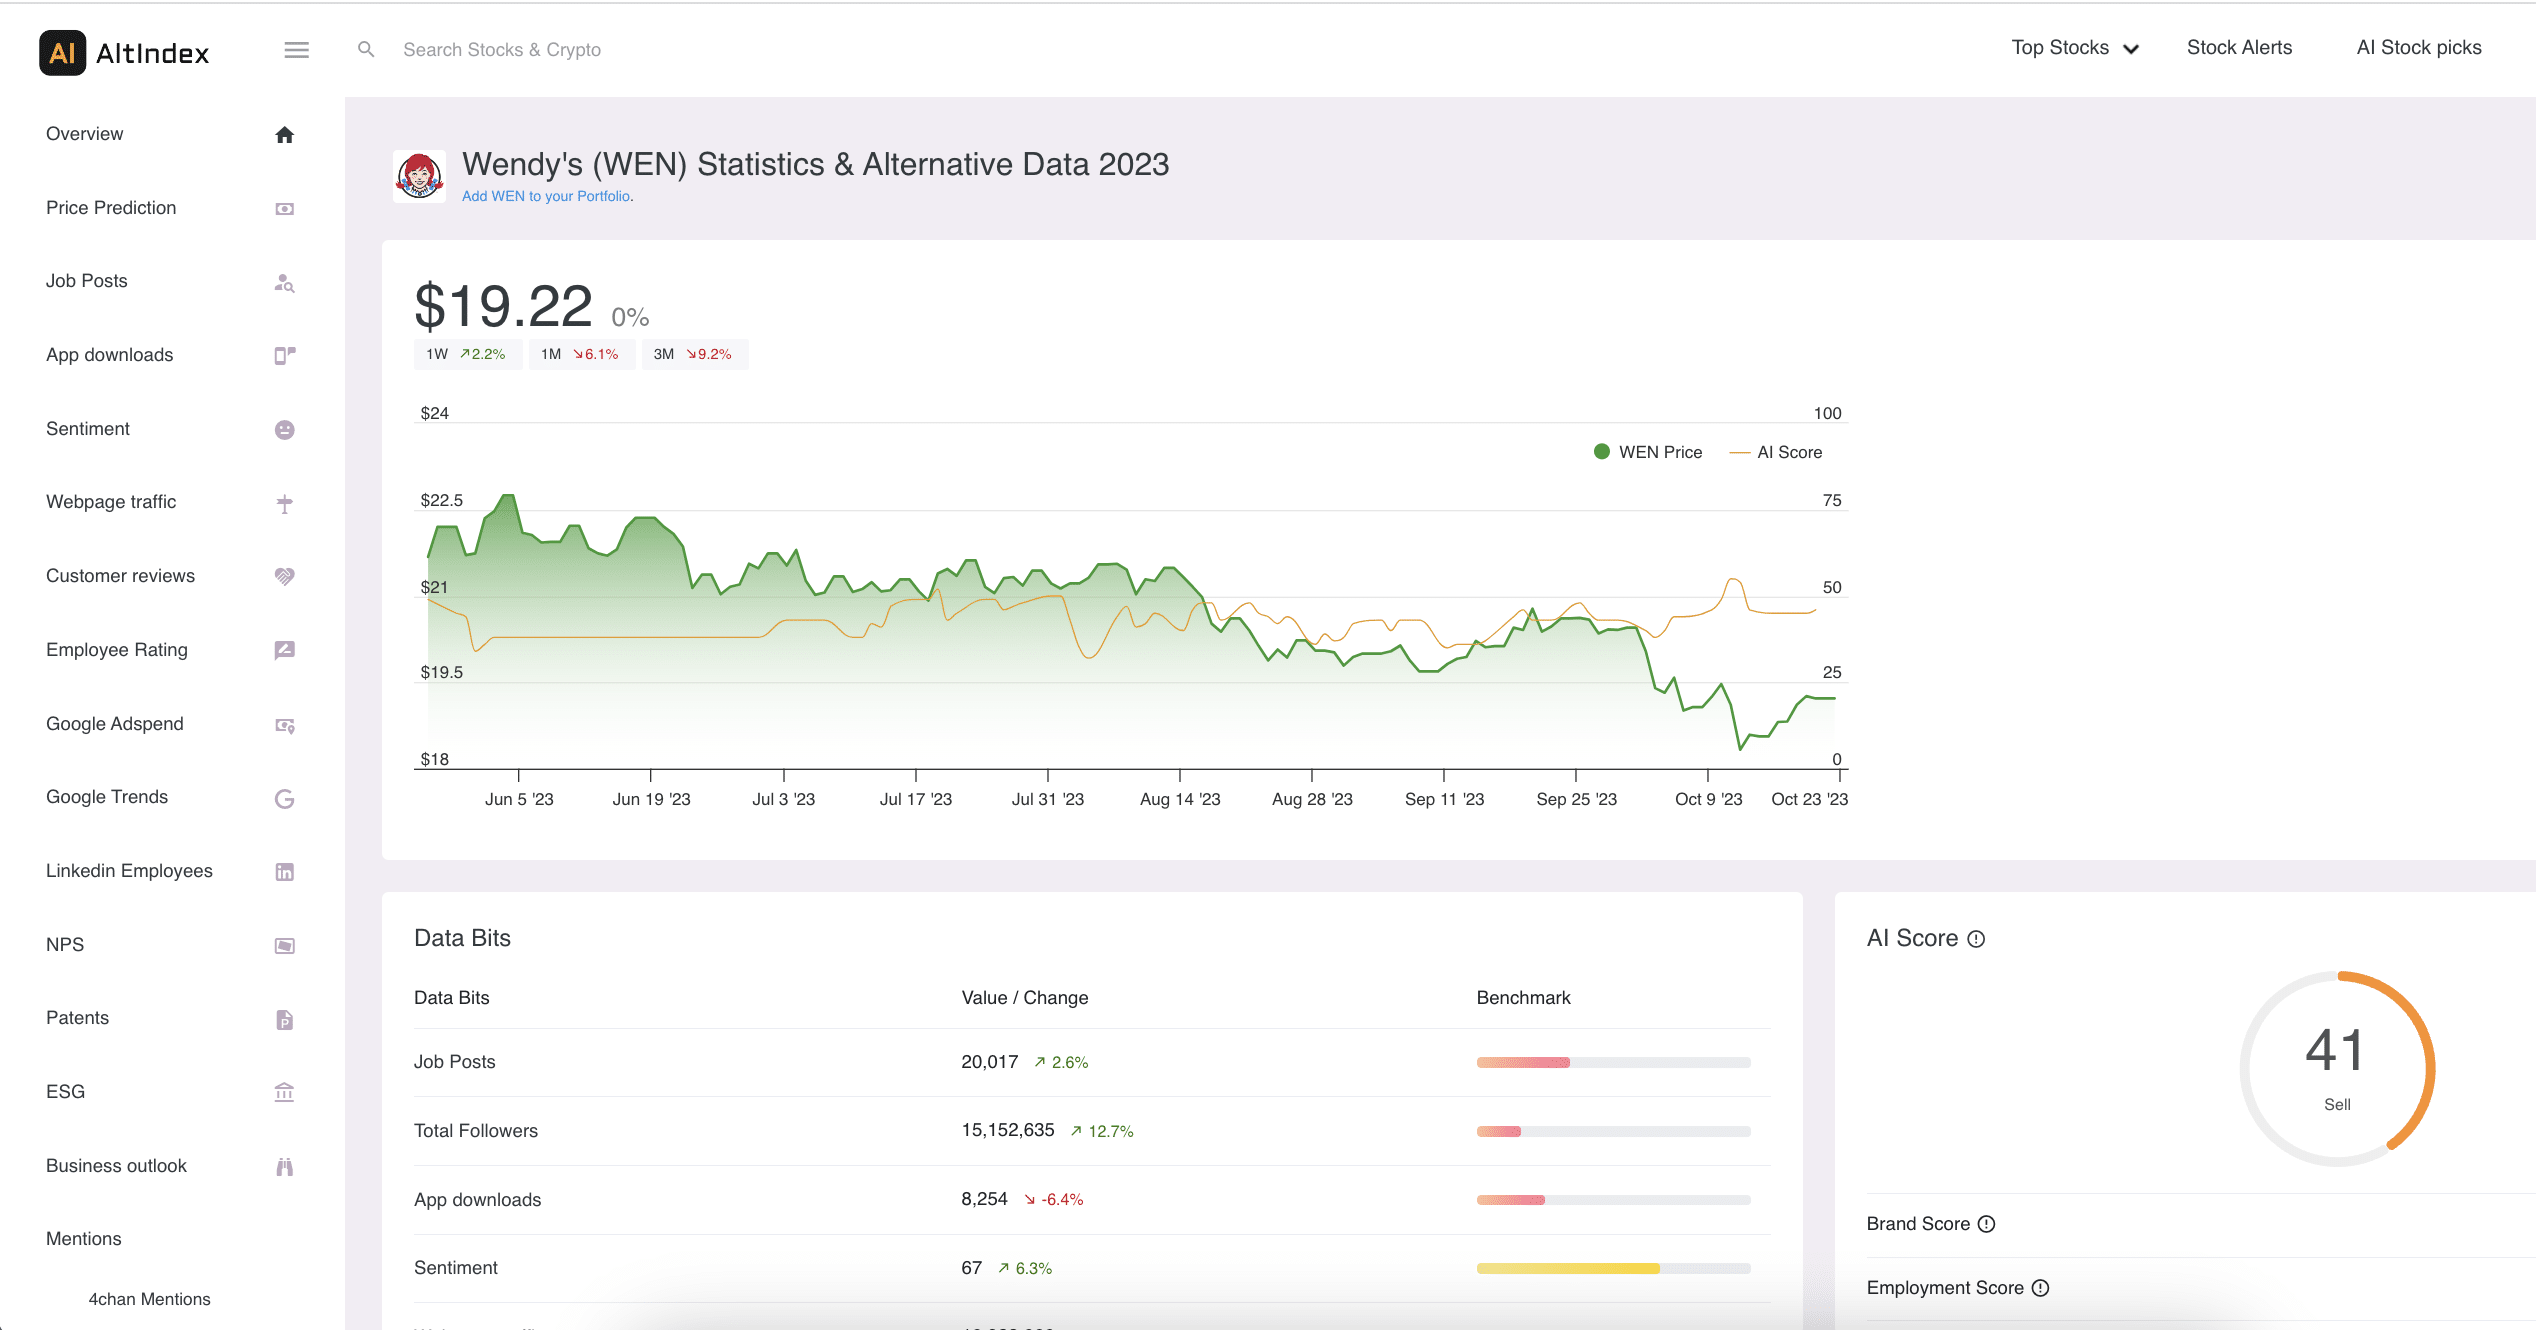Click the App downloads value 8,254
Image resolution: width=2536 pixels, height=1330 pixels.
point(984,1199)
